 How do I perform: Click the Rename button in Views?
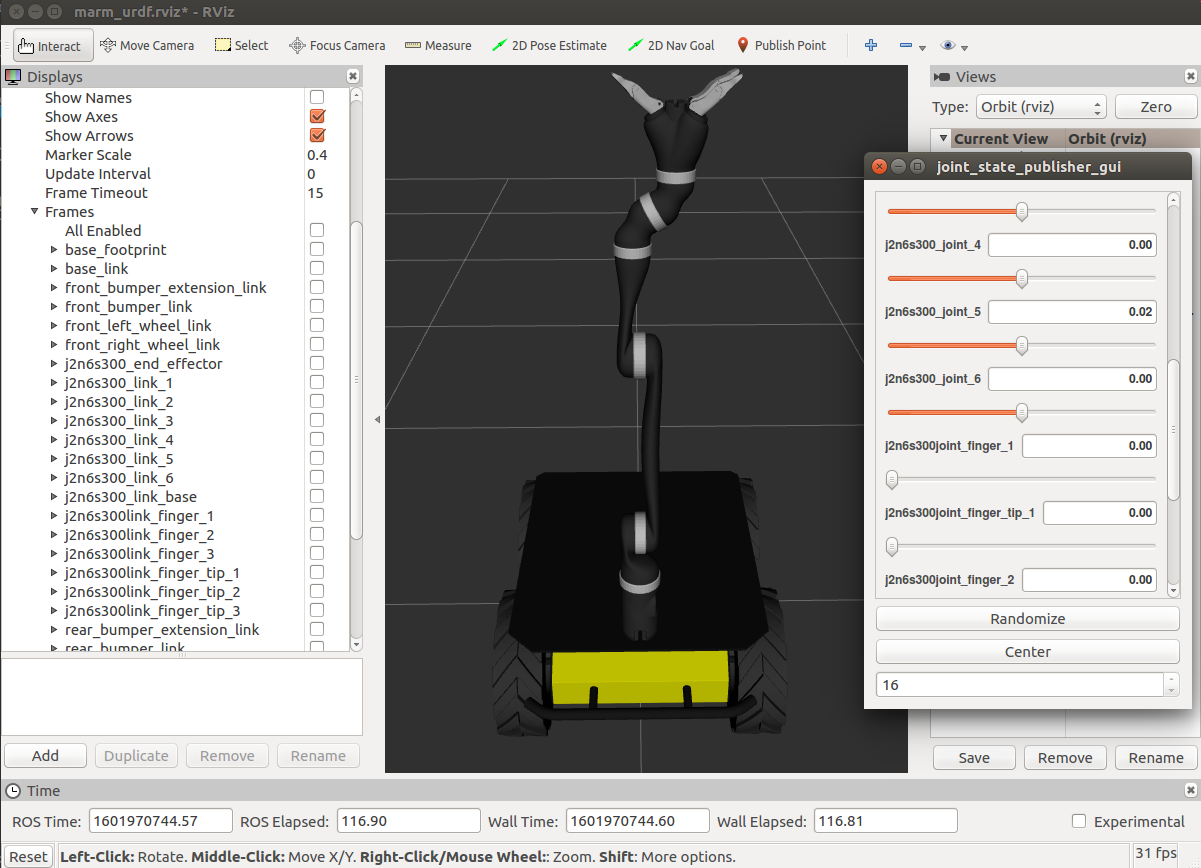coord(1156,758)
